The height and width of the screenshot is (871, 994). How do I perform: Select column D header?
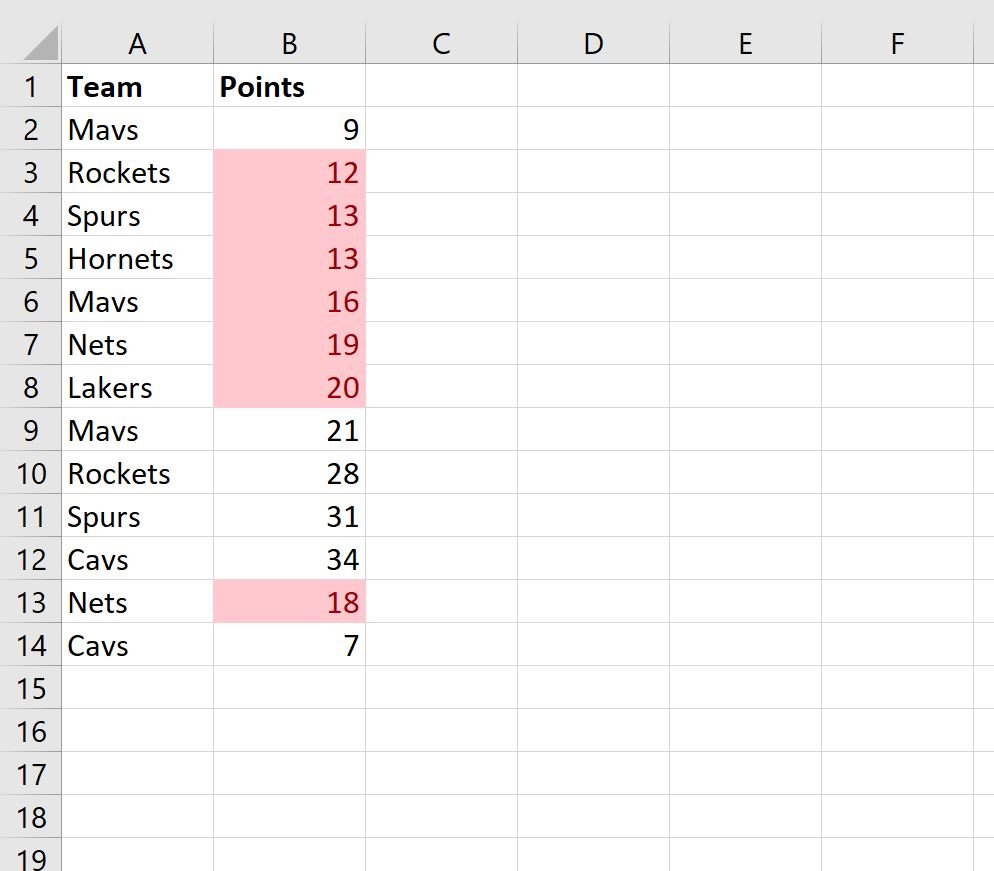click(x=593, y=43)
